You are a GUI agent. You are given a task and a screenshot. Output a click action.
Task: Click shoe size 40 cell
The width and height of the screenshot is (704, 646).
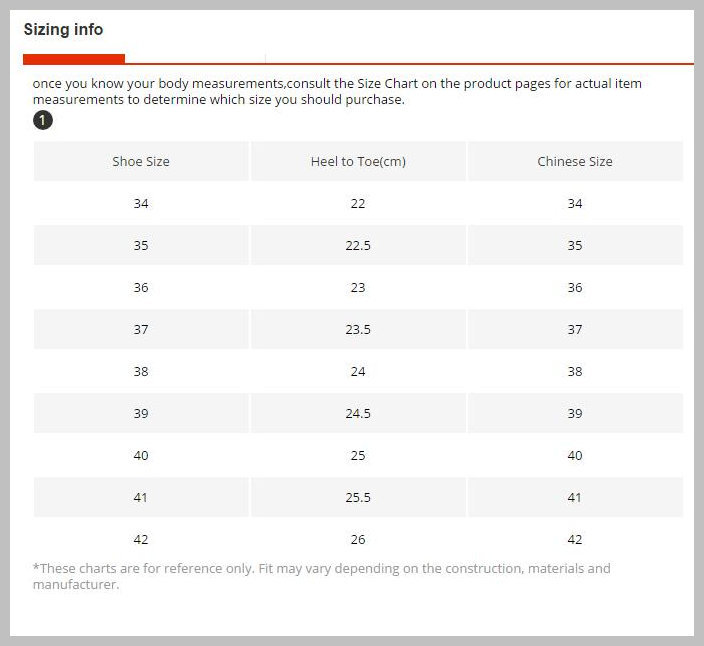[x=141, y=455]
